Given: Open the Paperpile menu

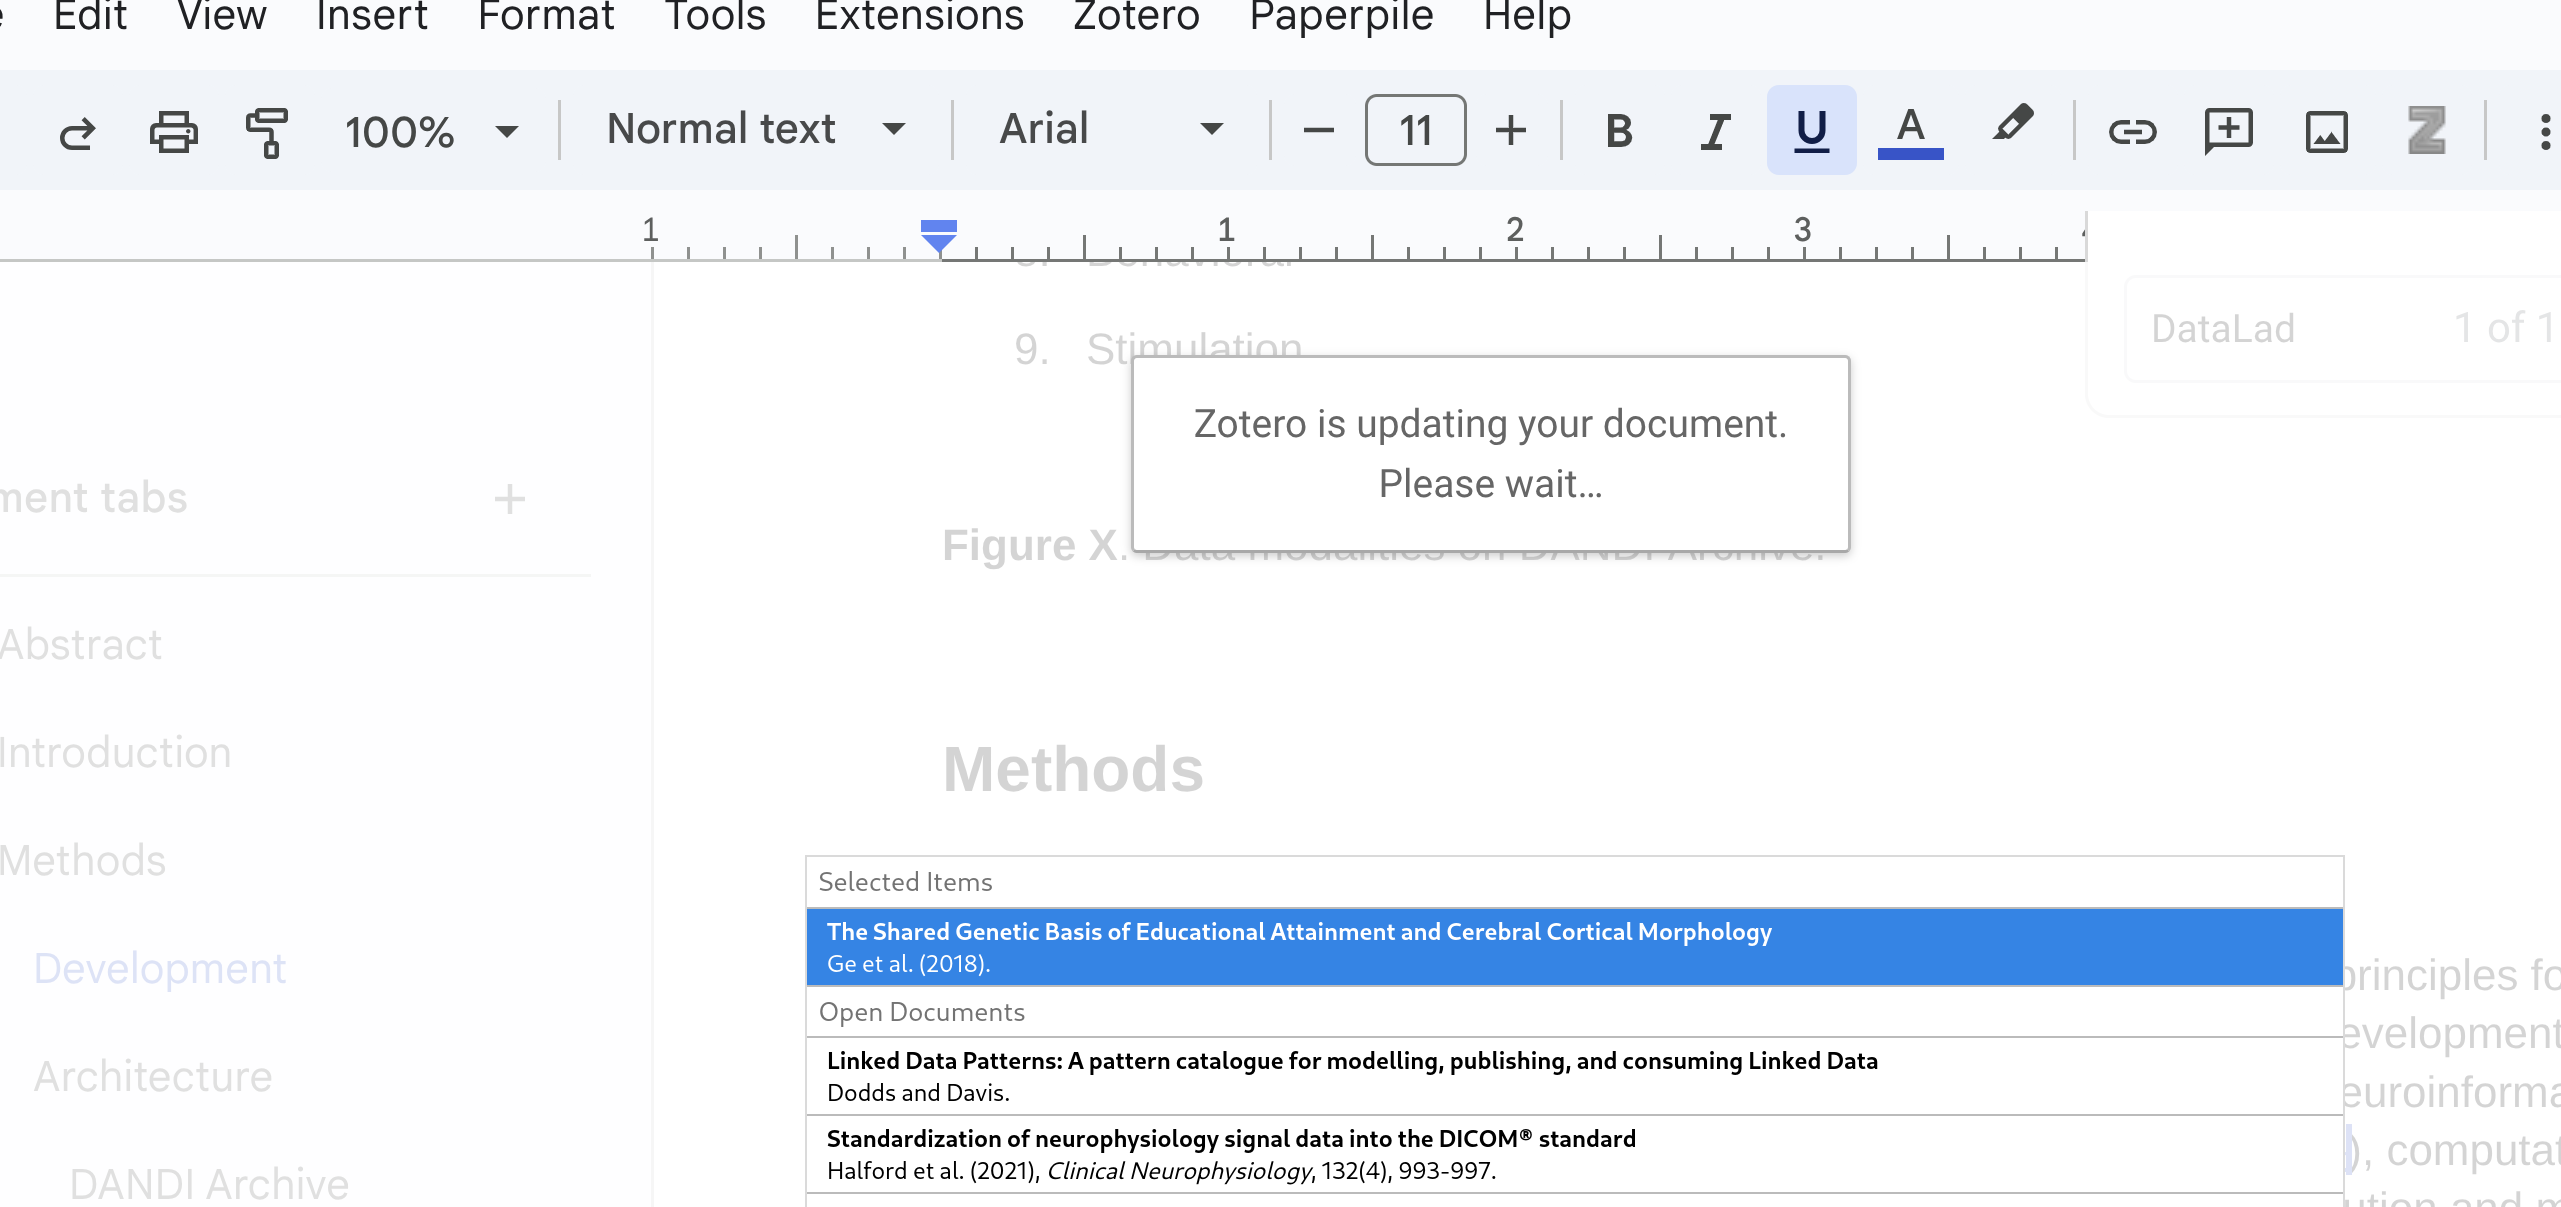Looking at the screenshot, I should pos(1341,16).
